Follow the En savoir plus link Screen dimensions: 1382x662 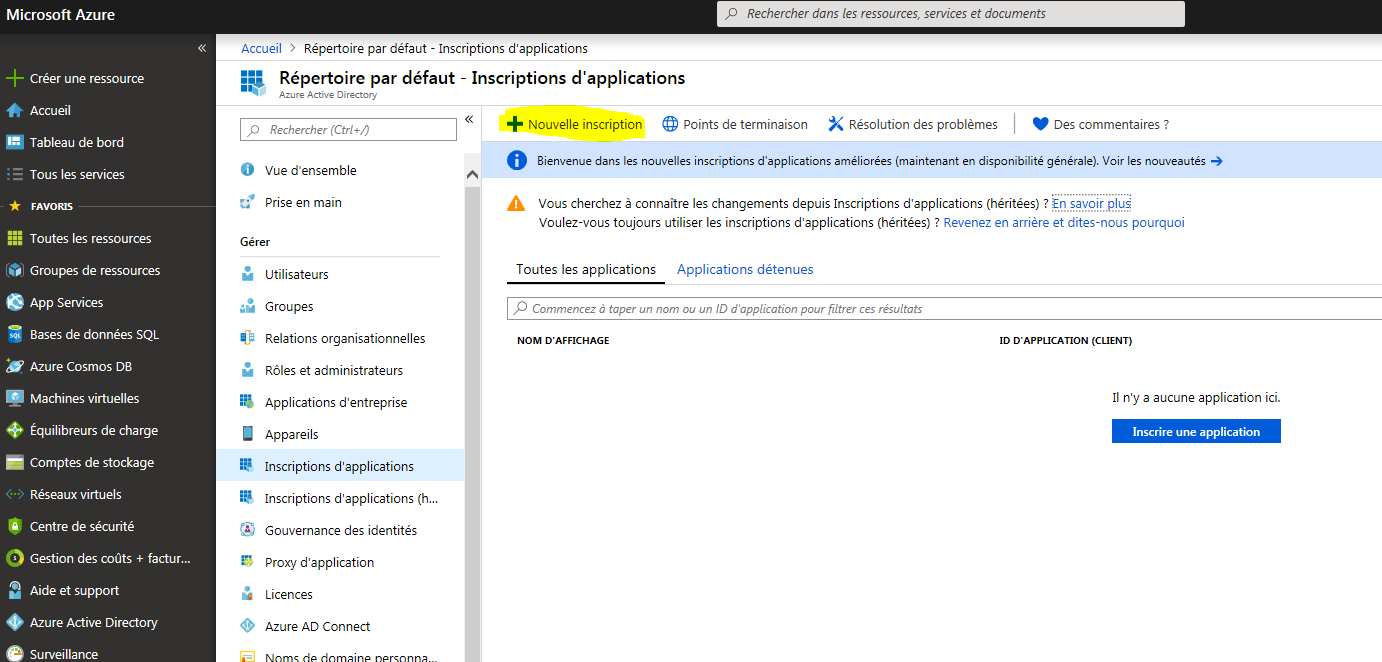1091,203
